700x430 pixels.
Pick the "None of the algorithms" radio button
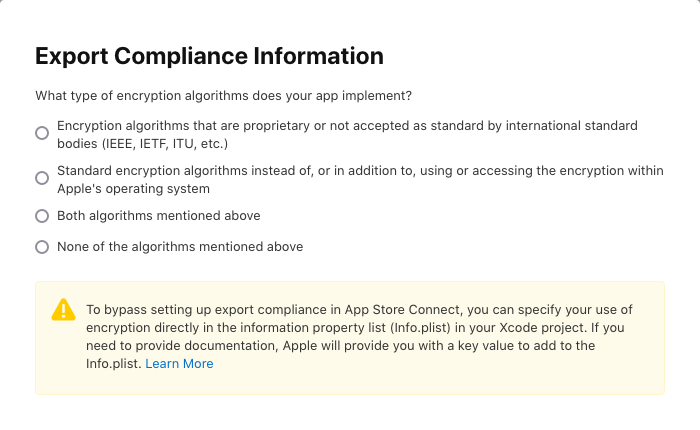tap(42, 246)
